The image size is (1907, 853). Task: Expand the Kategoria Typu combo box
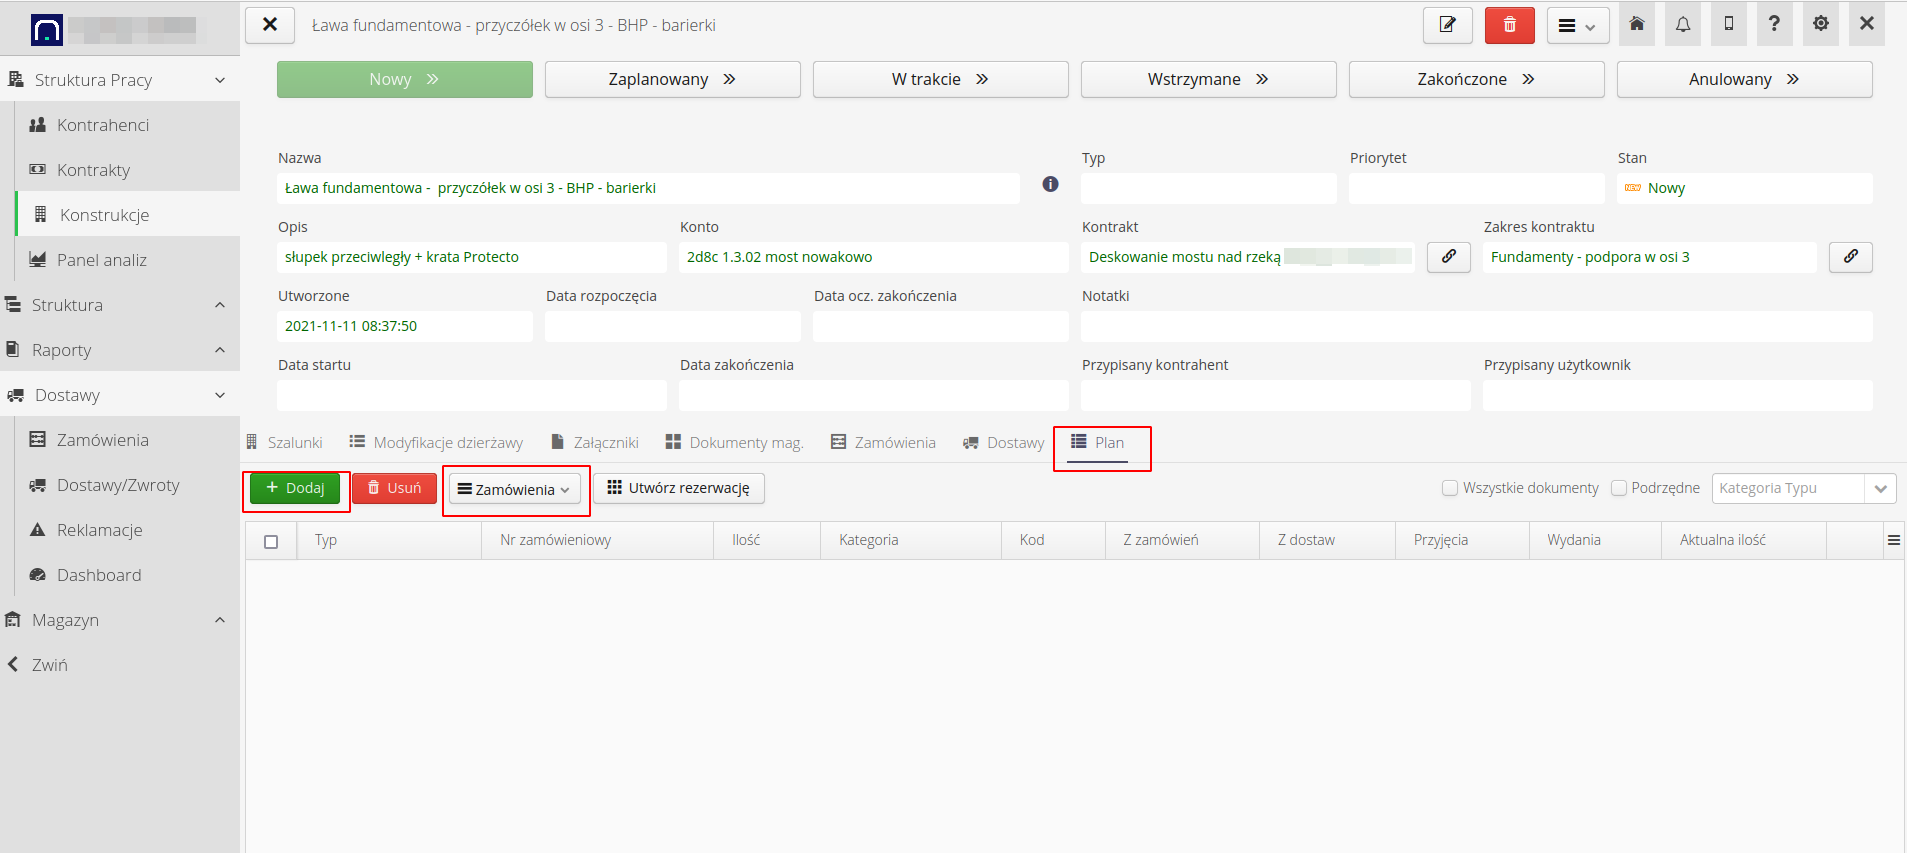coord(1880,488)
